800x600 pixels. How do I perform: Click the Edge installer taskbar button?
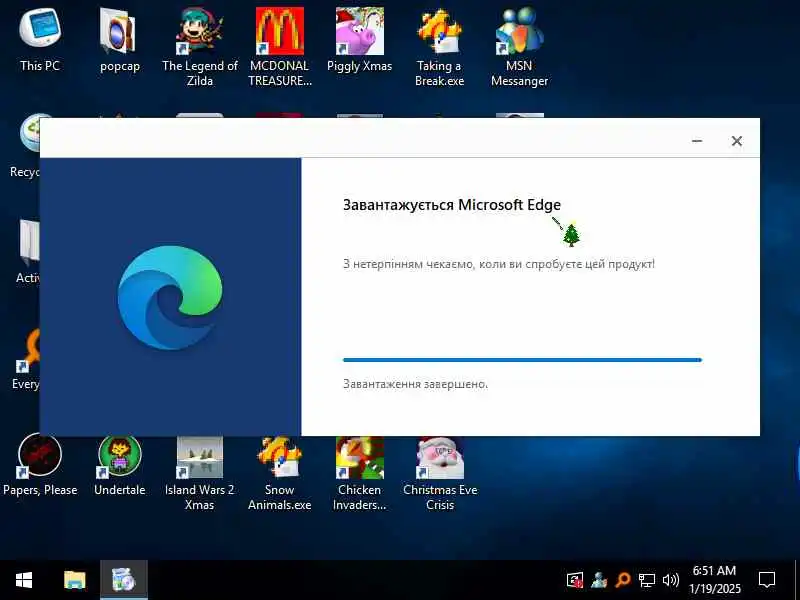coord(123,580)
